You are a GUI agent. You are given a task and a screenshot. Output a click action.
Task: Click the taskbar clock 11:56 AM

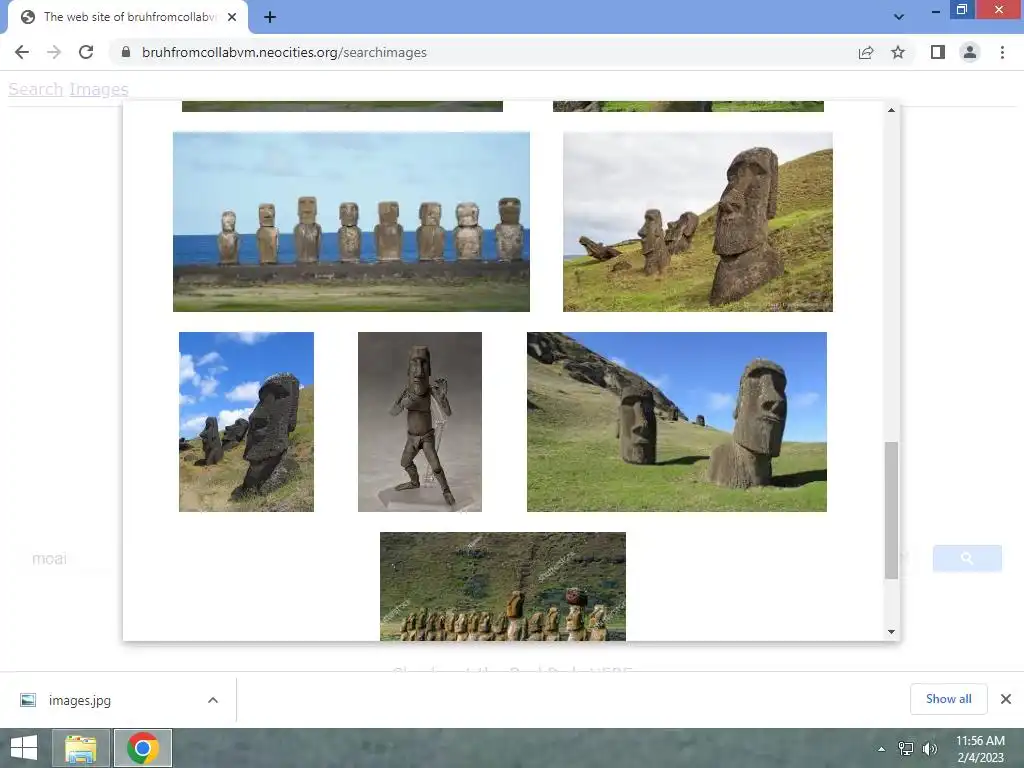click(980, 749)
